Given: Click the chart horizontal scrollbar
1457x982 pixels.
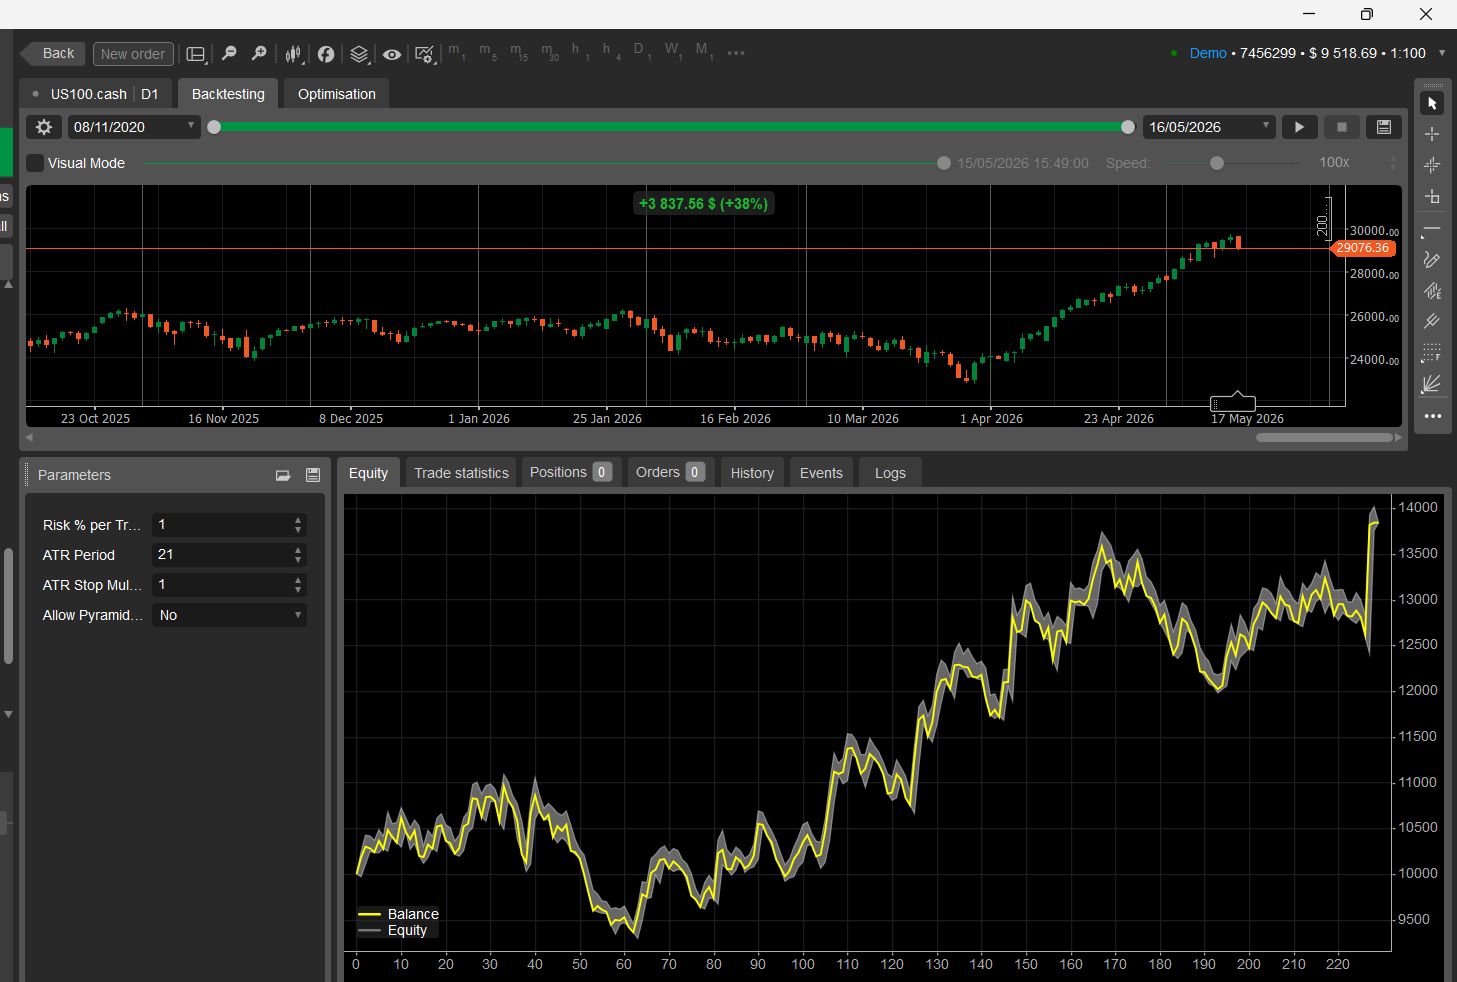Looking at the screenshot, I should pyautogui.click(x=1324, y=437).
